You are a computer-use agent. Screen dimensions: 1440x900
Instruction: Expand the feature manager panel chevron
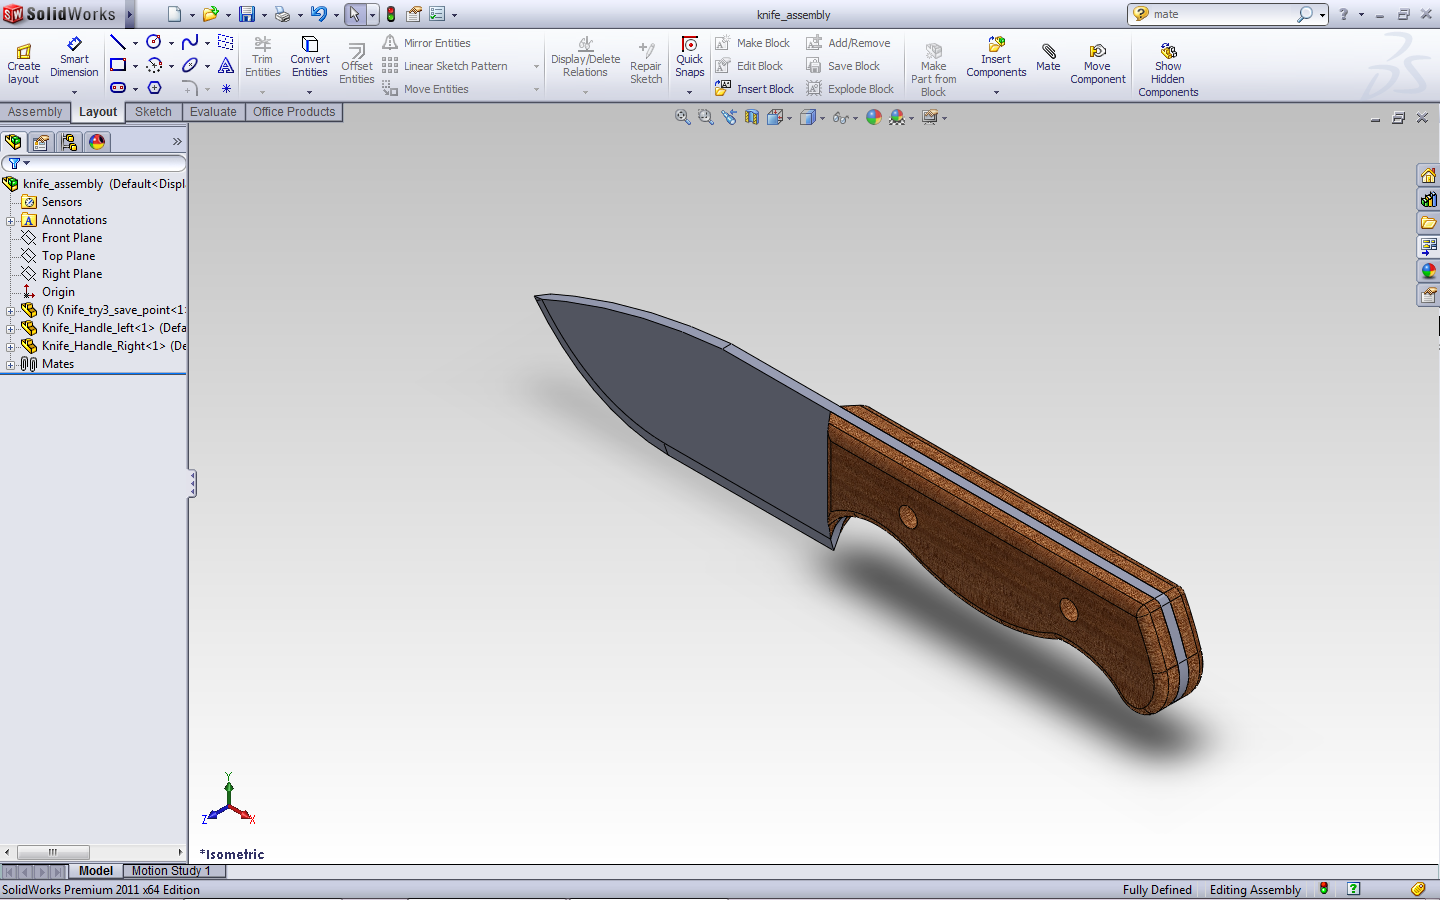[177, 142]
